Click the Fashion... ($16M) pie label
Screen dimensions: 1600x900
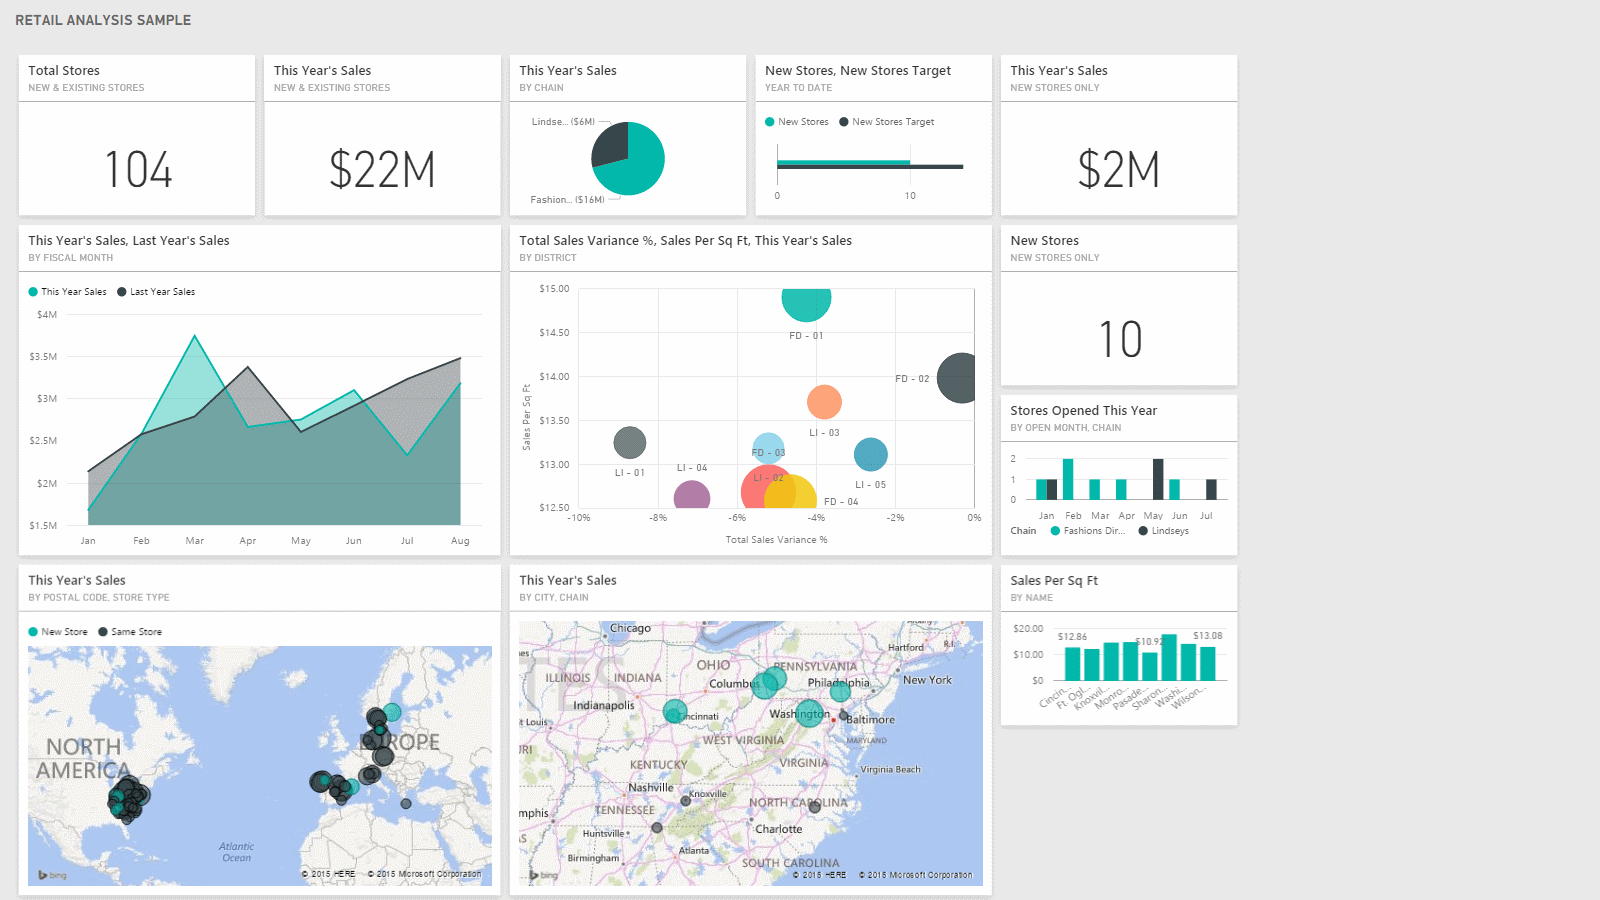click(567, 200)
